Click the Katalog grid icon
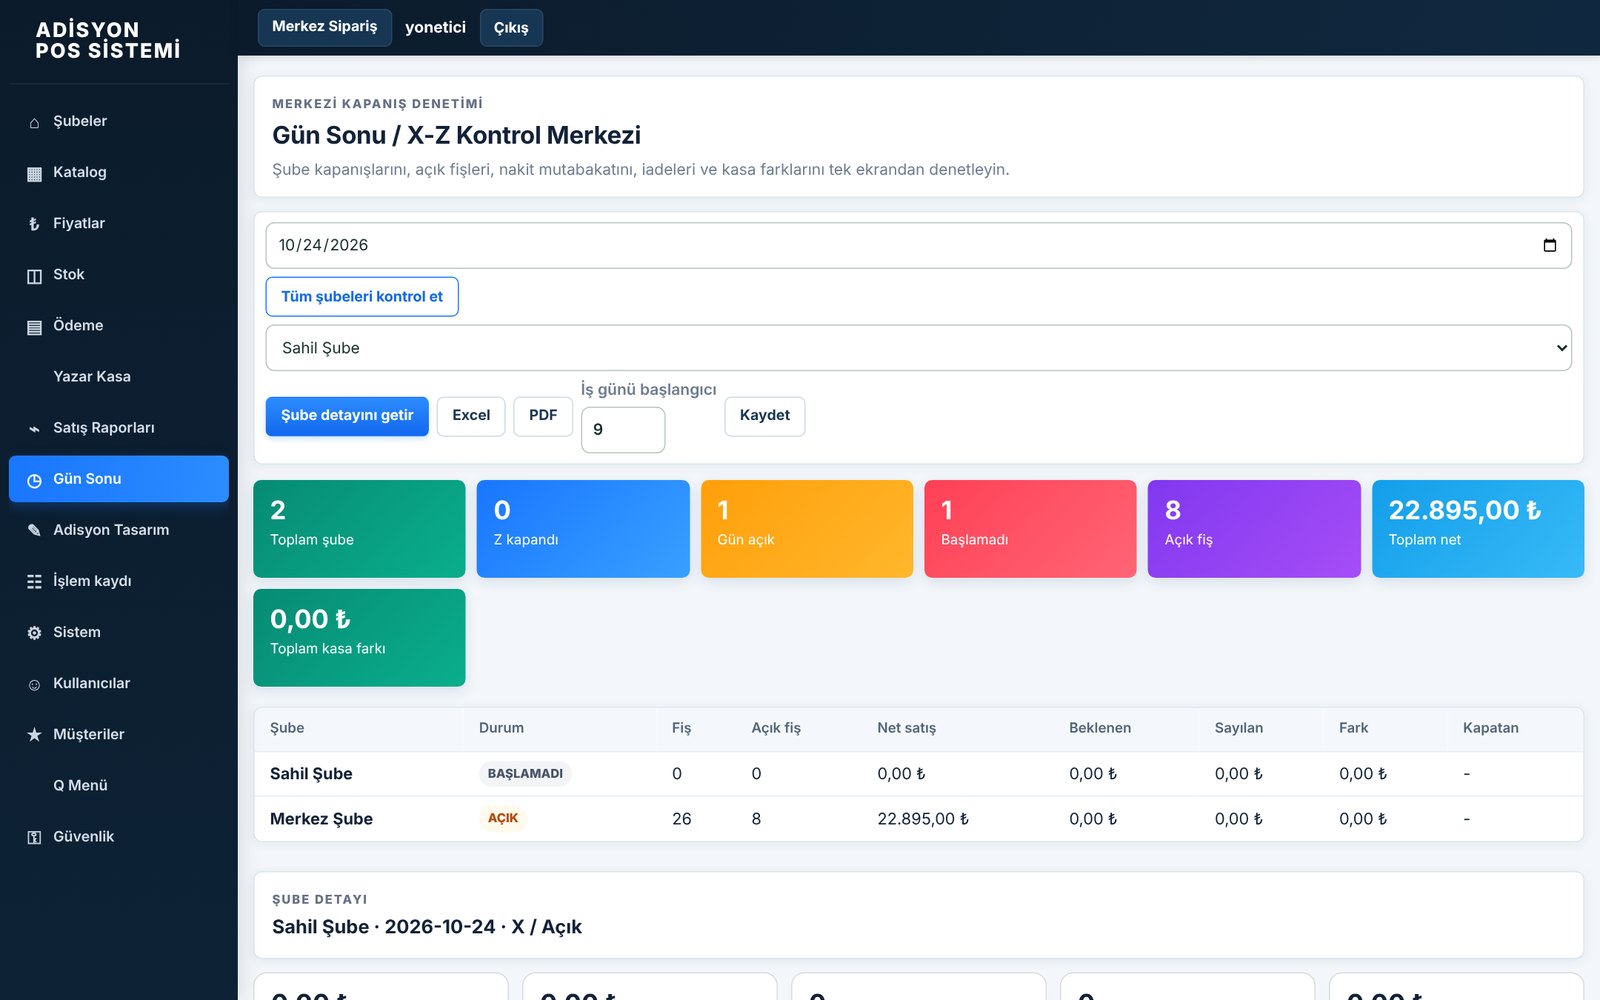This screenshot has width=1600, height=1000. click(34, 173)
